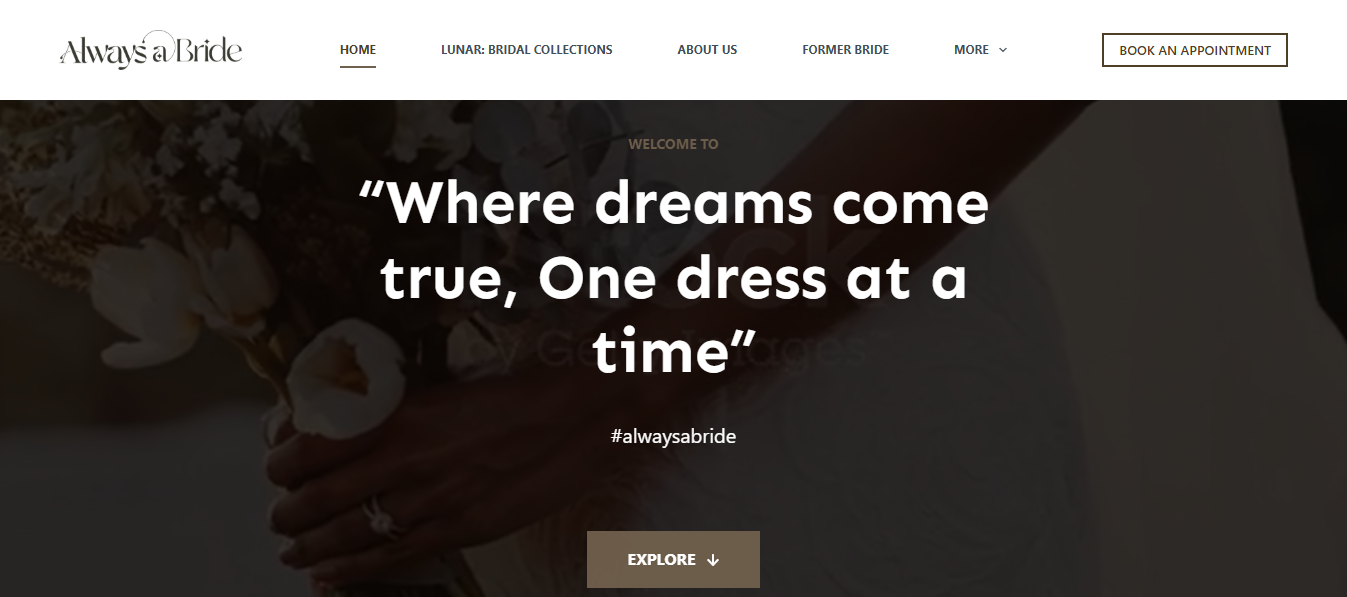Screen dimensions: 1347x597
Task: Click the 'Where dreams come true' headline
Action: 673,279
